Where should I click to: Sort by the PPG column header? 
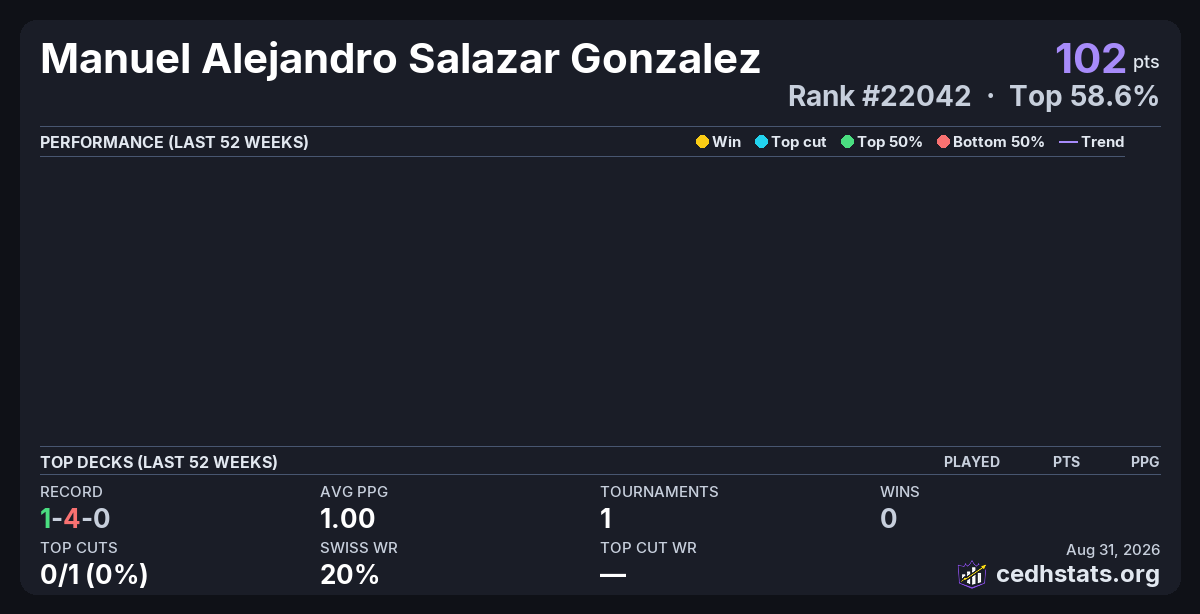pos(1145,462)
